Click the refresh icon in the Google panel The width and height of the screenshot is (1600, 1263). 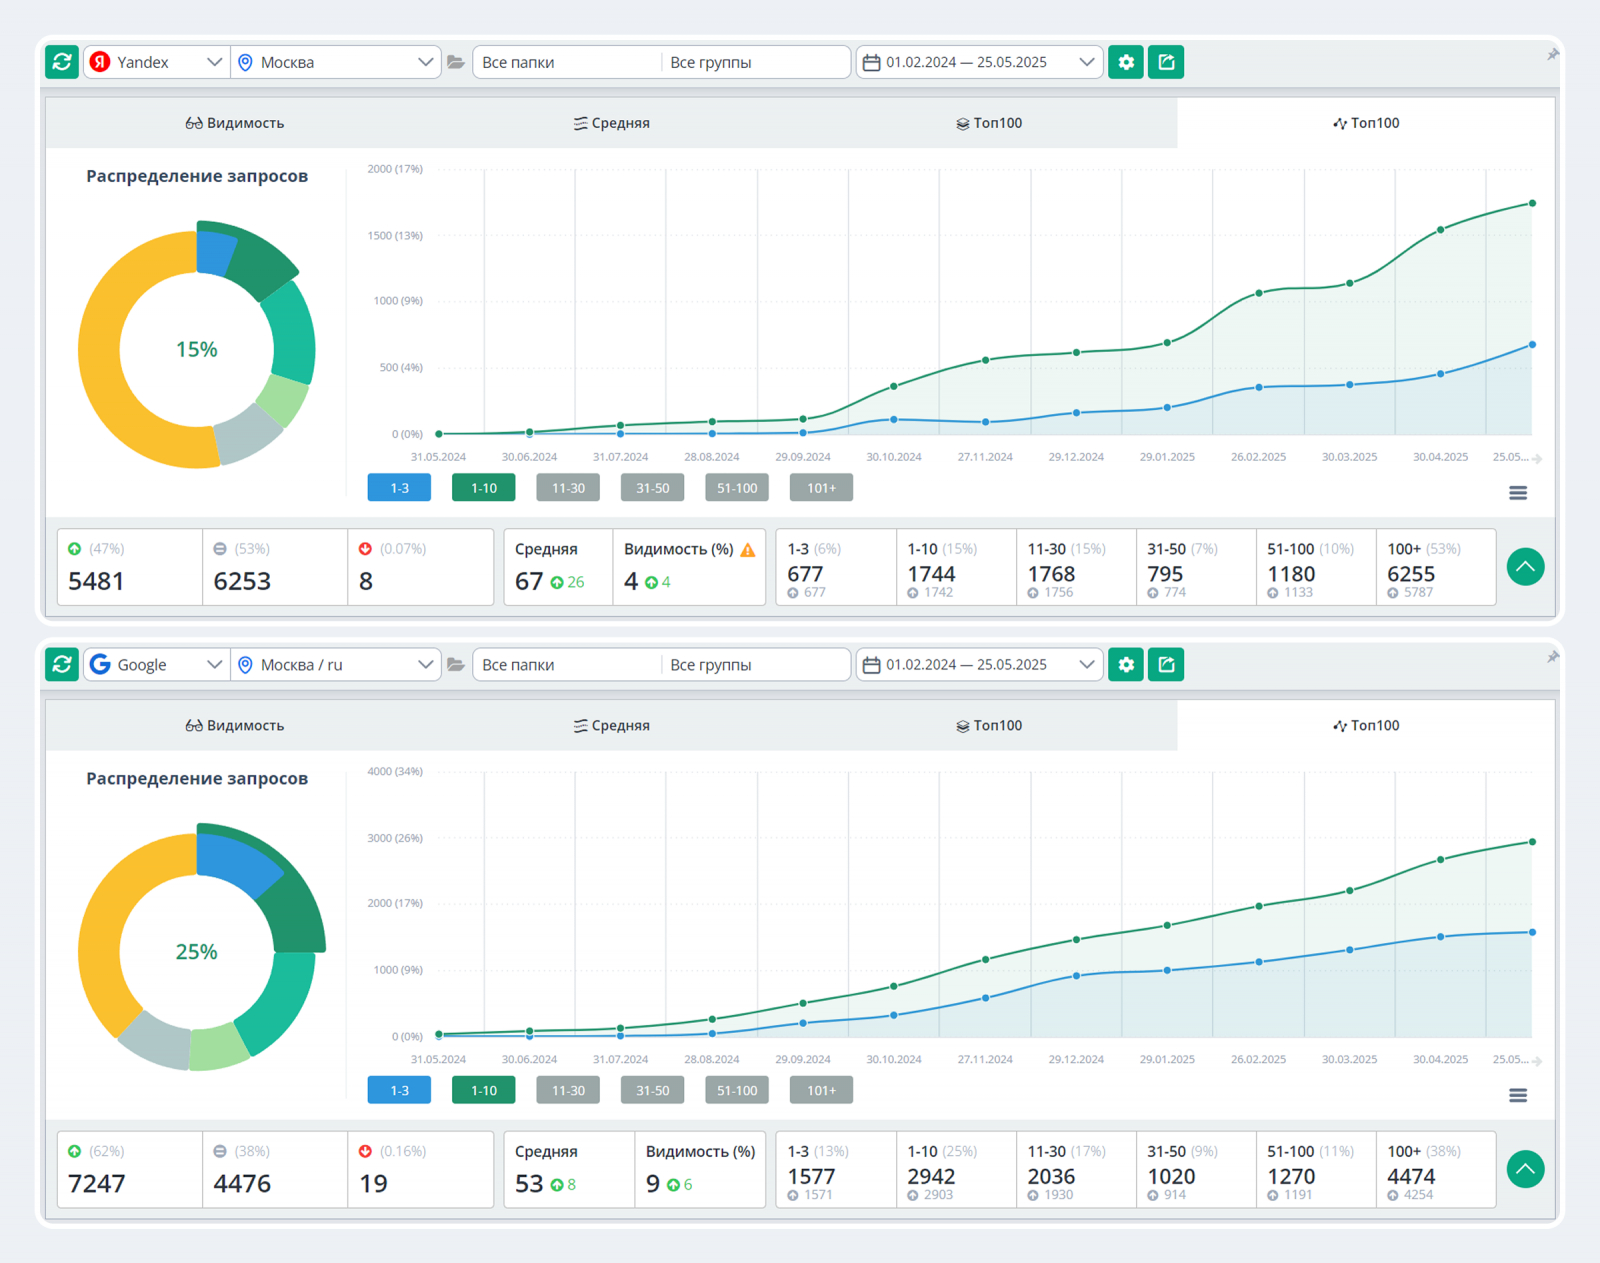click(62, 665)
